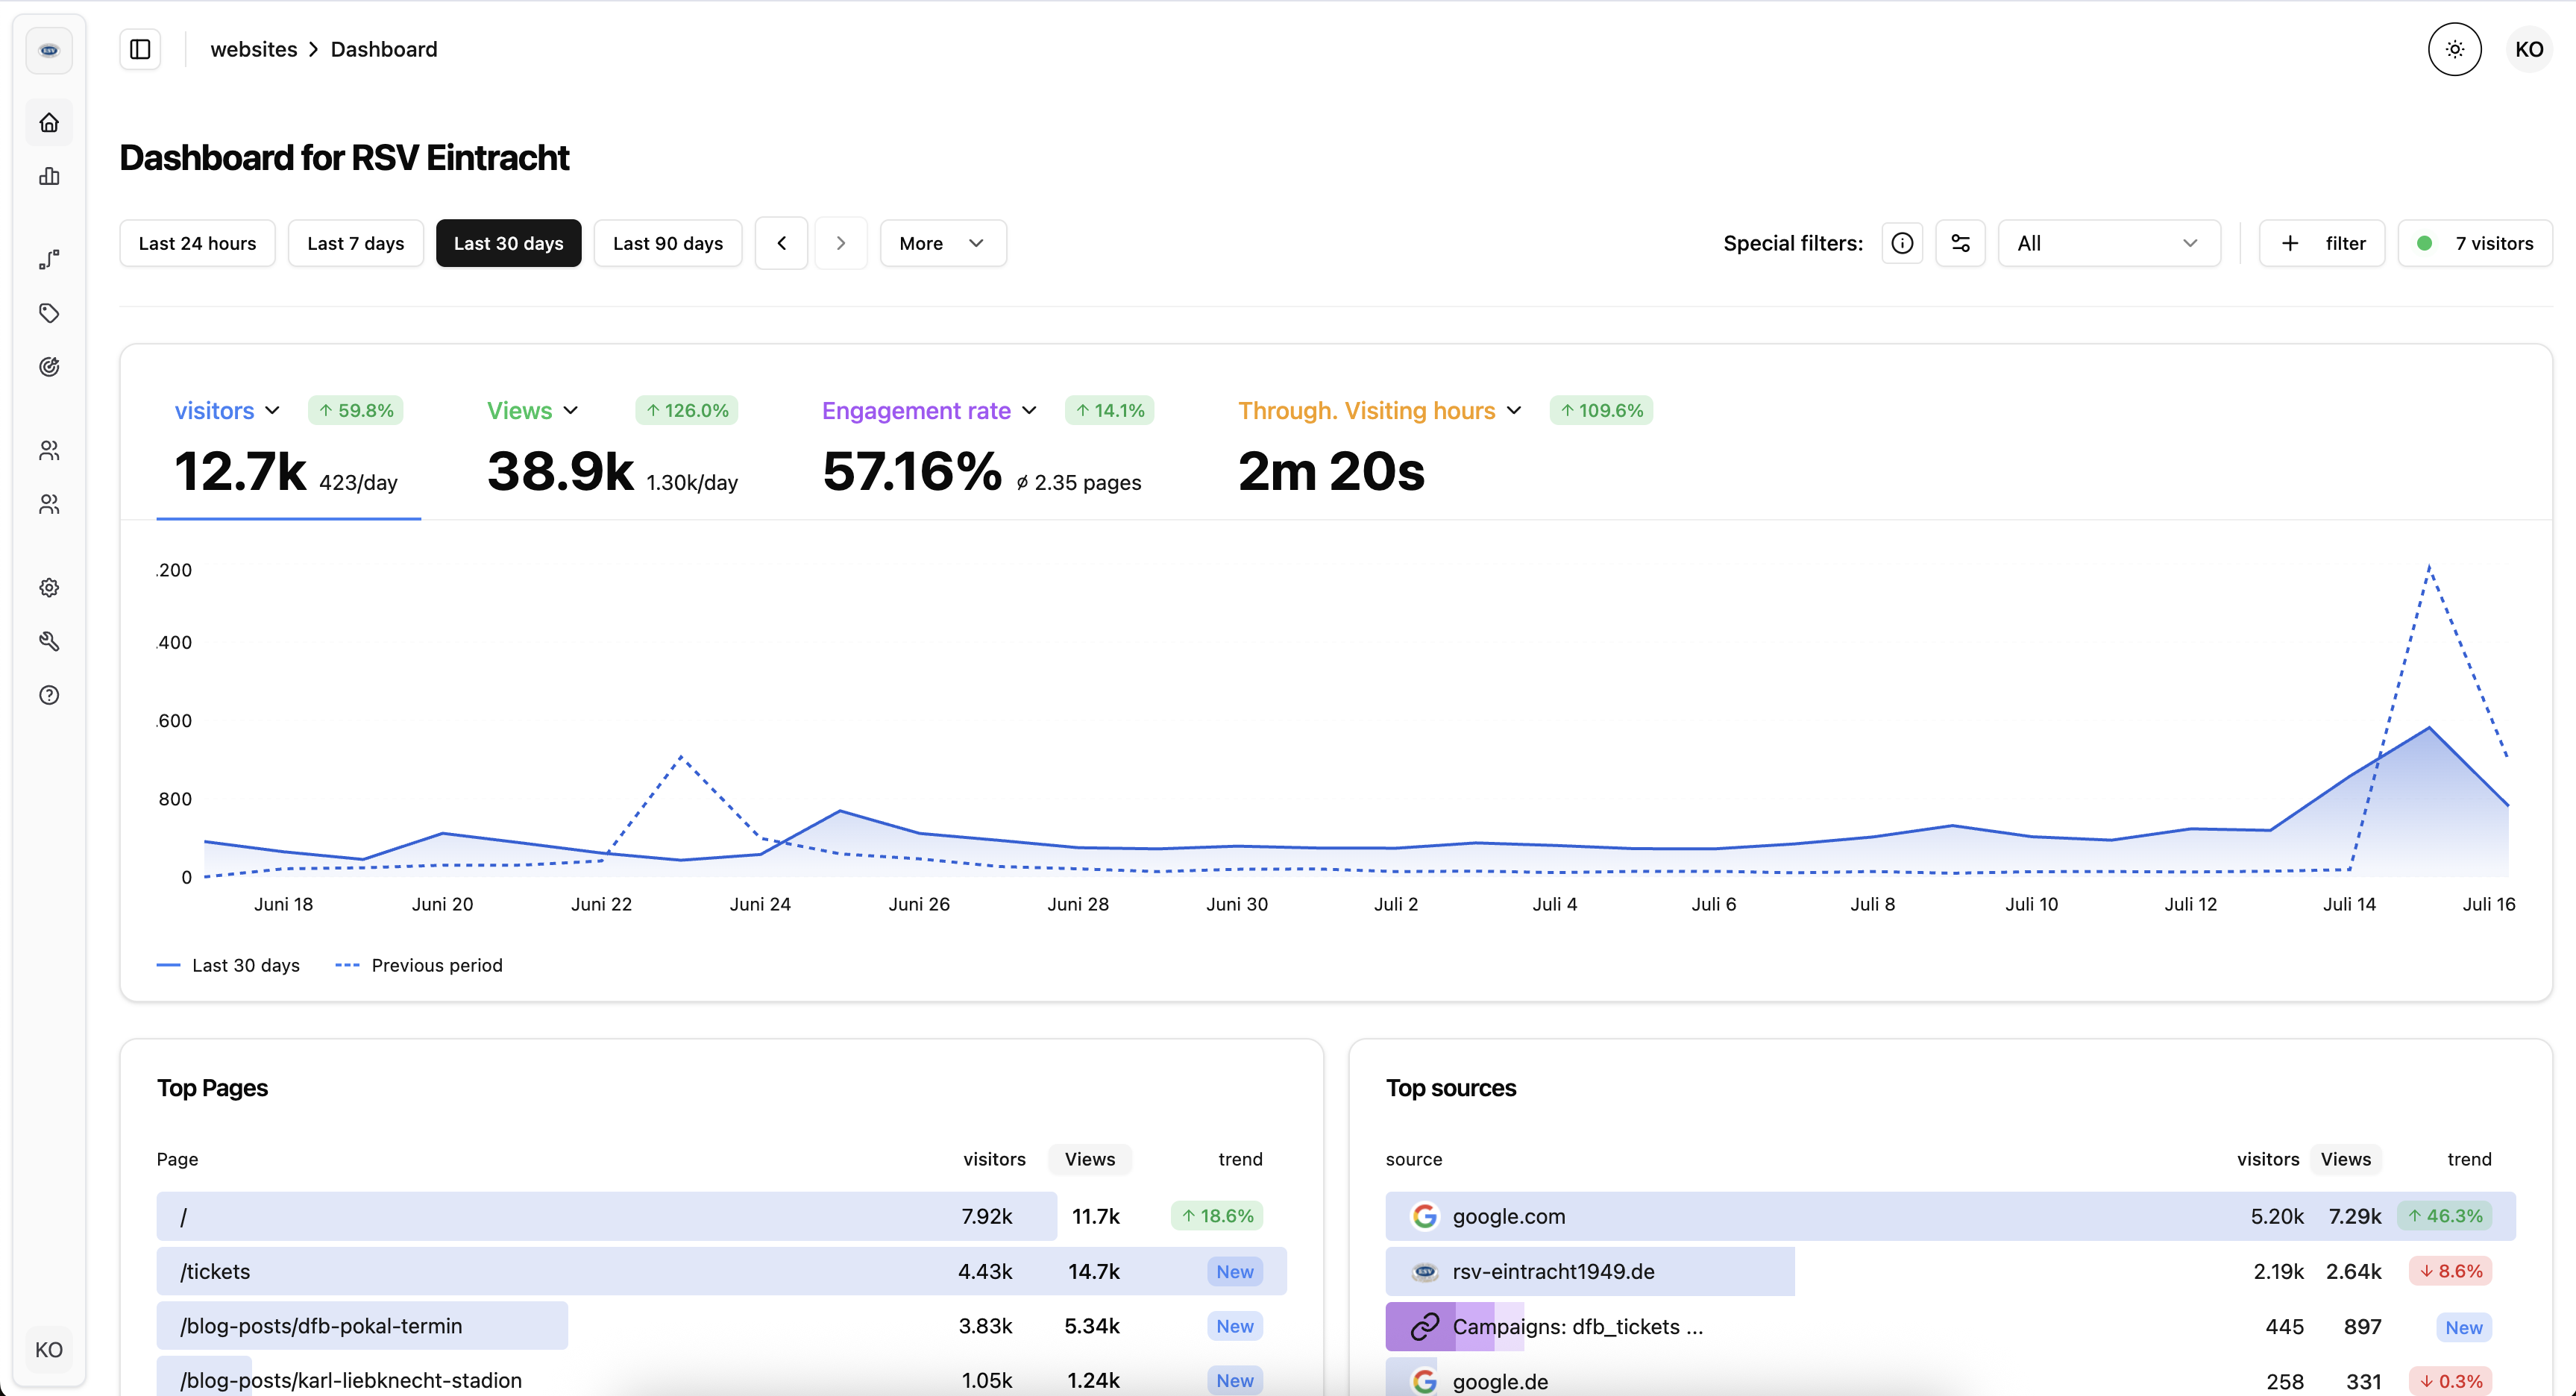Click the special filters info icon
This screenshot has height=1396, width=2576.
click(1902, 243)
